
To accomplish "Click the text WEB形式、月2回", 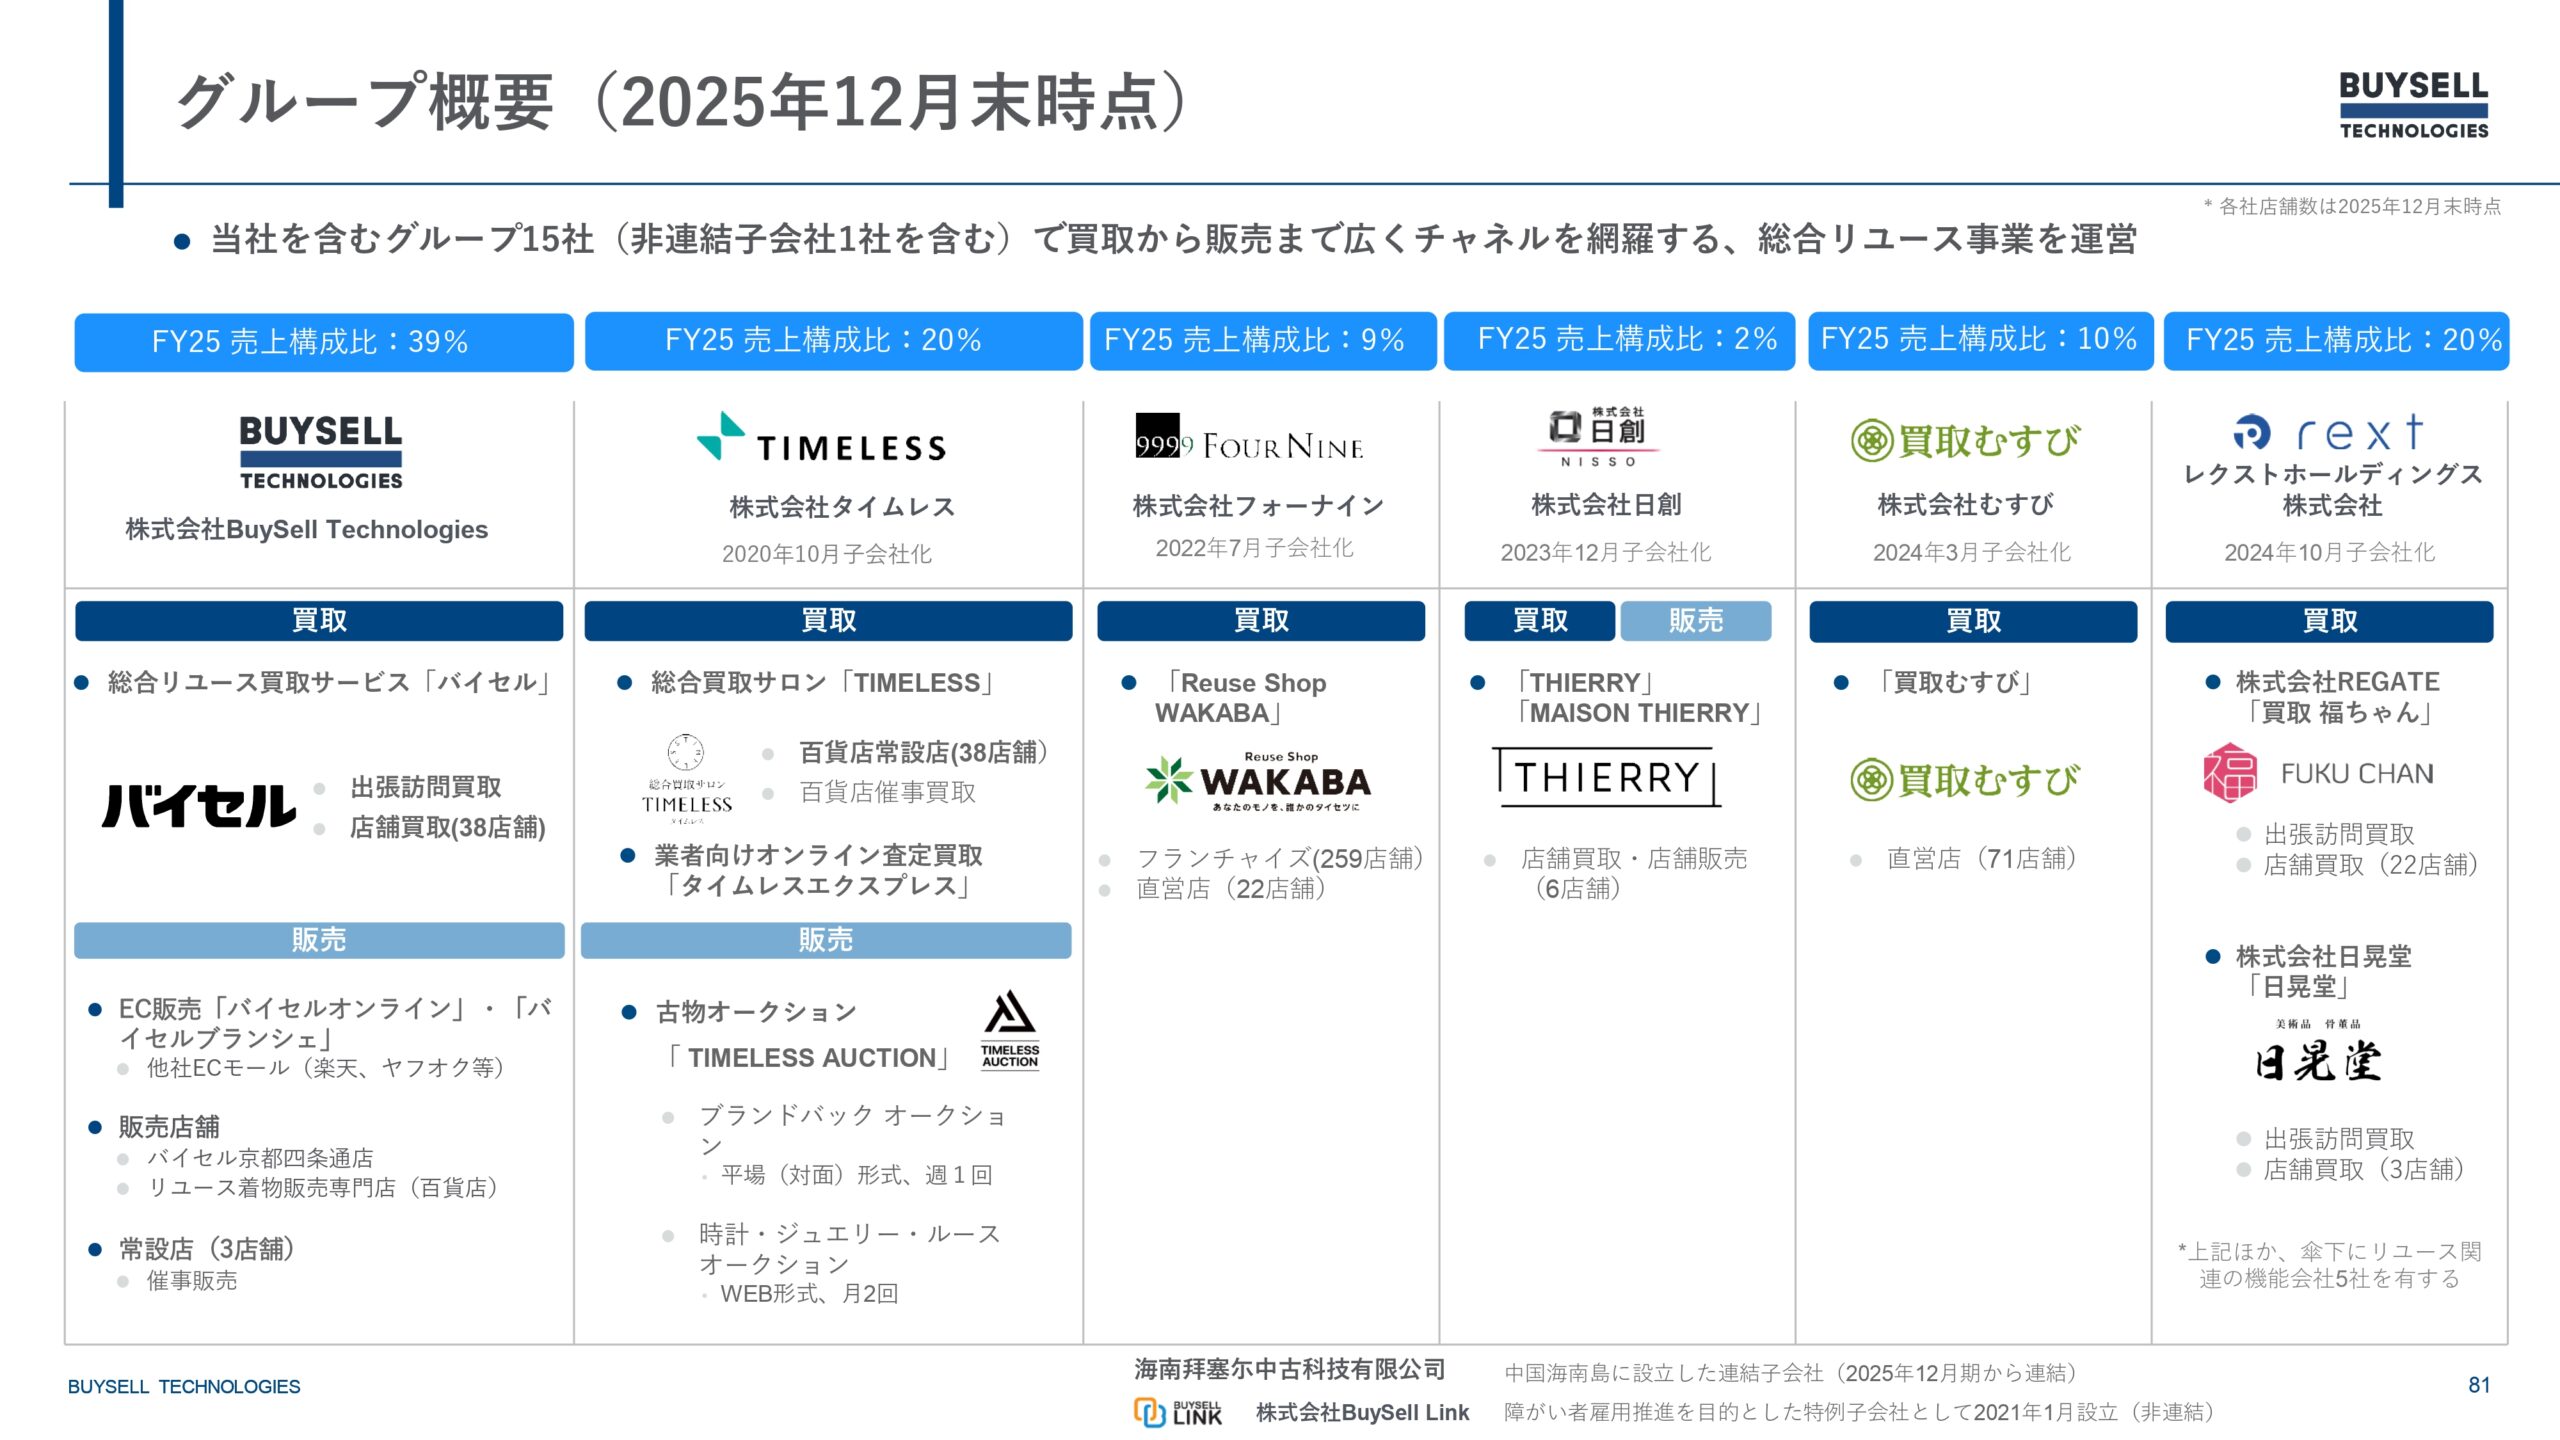I will pyautogui.click(x=809, y=1294).
